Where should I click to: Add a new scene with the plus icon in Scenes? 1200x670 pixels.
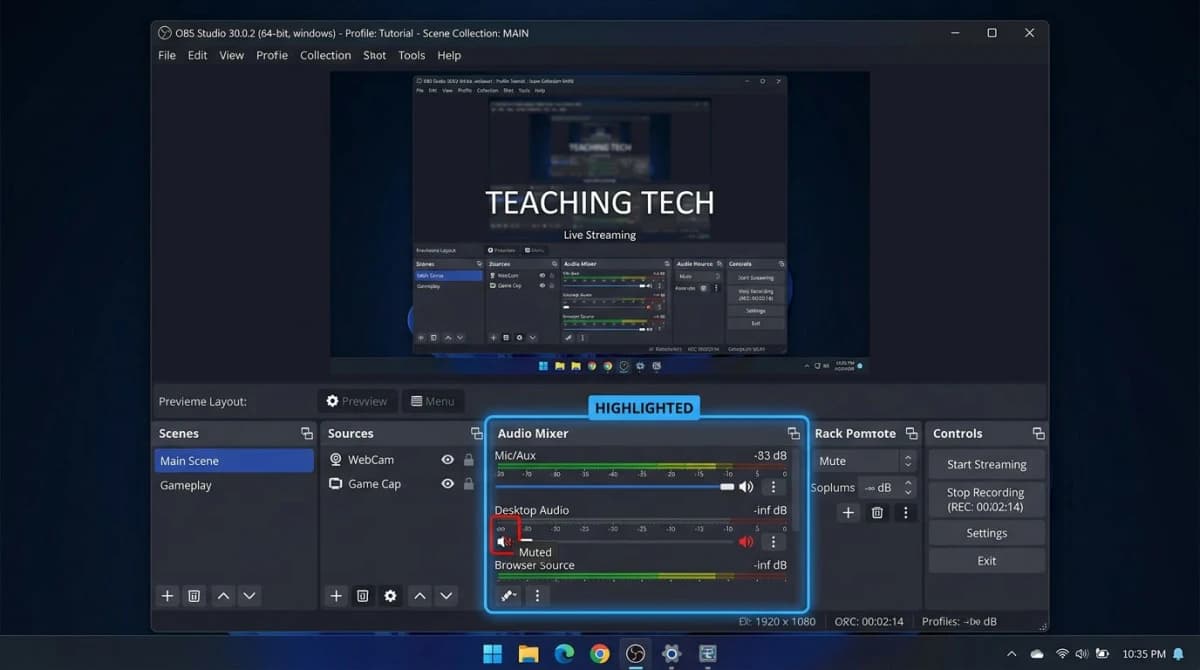[x=167, y=596]
